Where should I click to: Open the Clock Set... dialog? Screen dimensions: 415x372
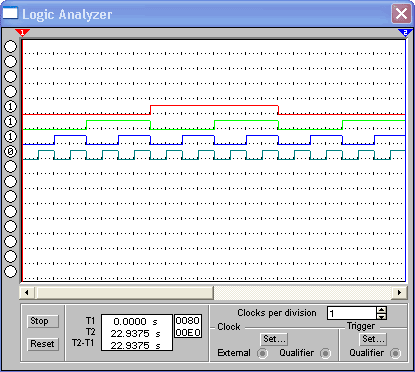pos(274,339)
